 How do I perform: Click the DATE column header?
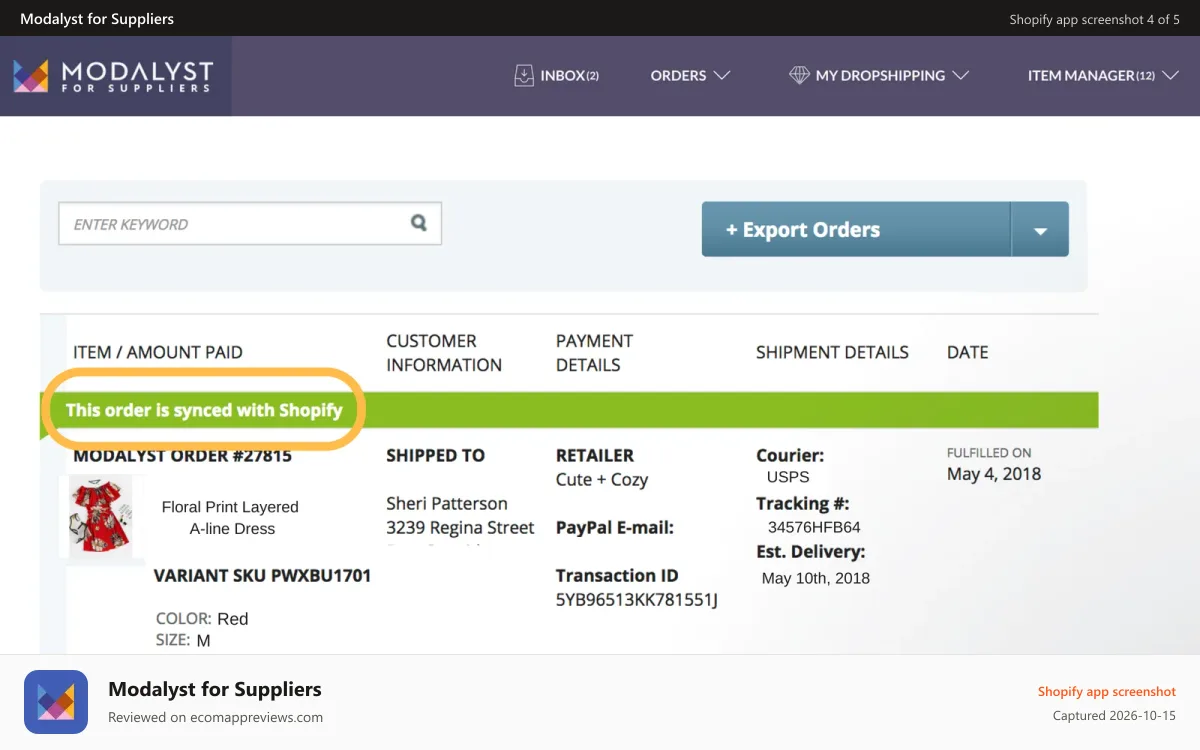click(967, 352)
